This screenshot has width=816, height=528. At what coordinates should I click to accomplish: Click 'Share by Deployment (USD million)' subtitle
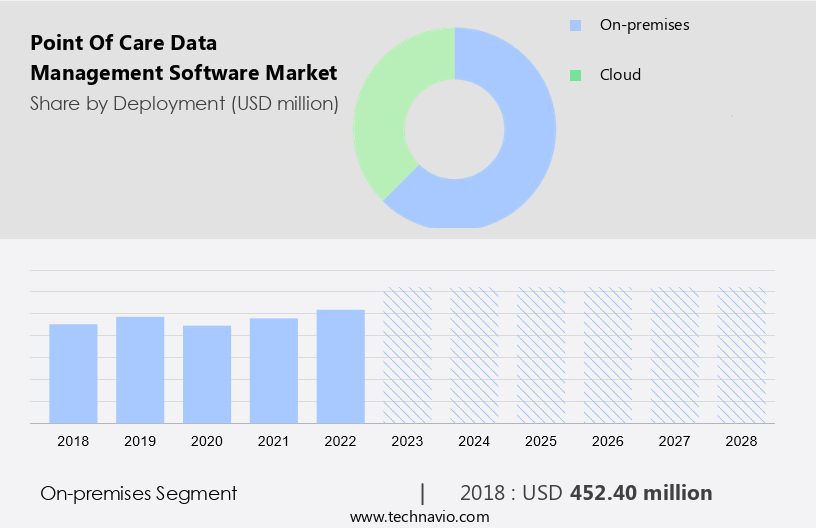(x=184, y=104)
